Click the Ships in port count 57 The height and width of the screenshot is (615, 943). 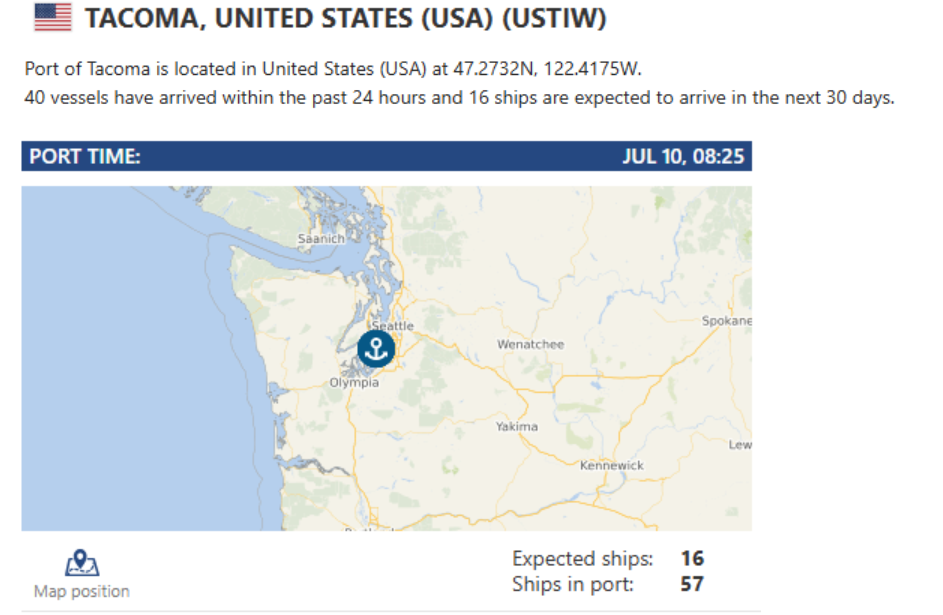click(x=692, y=584)
